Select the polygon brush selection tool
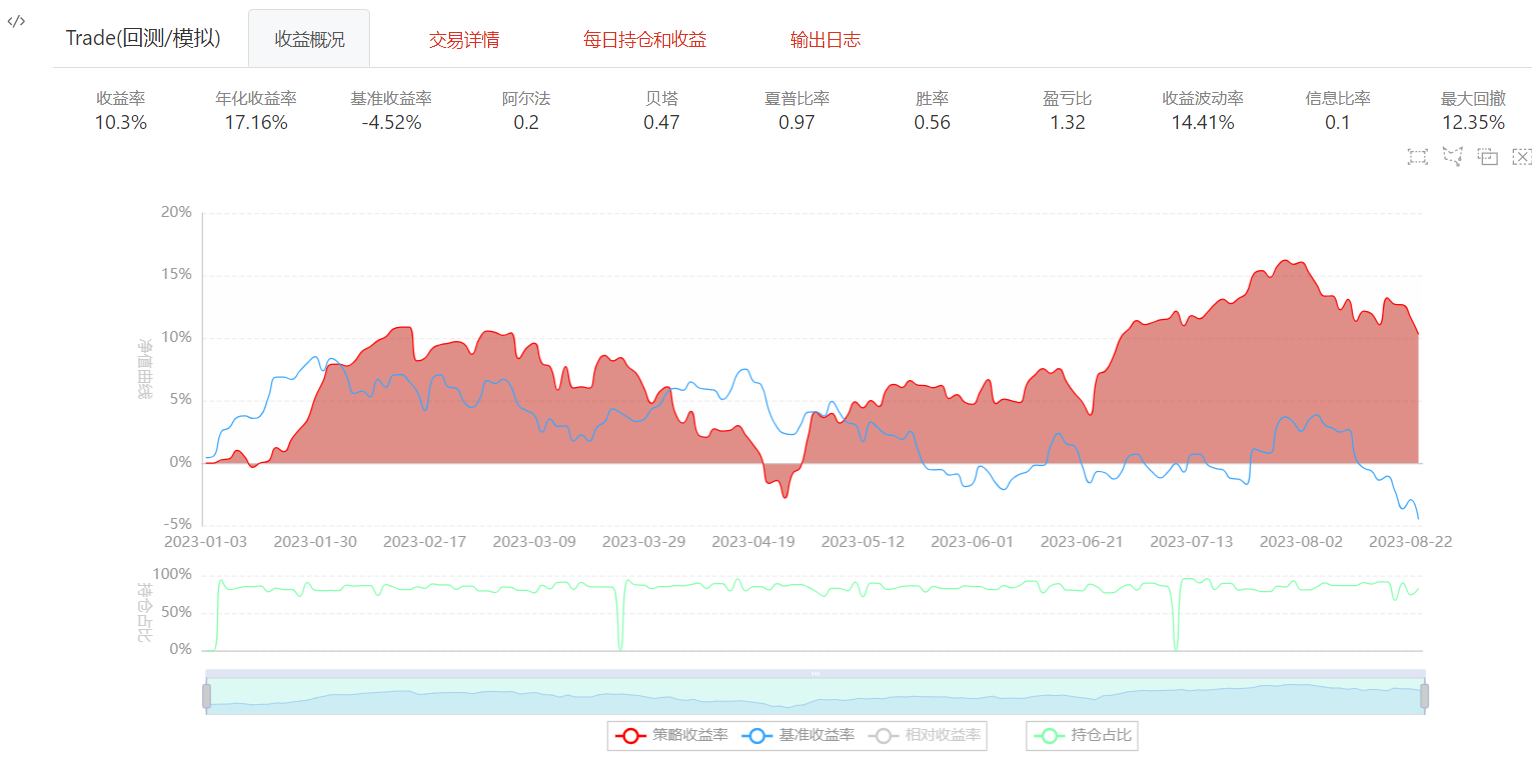This screenshot has height=763, width=1532. point(1452,157)
